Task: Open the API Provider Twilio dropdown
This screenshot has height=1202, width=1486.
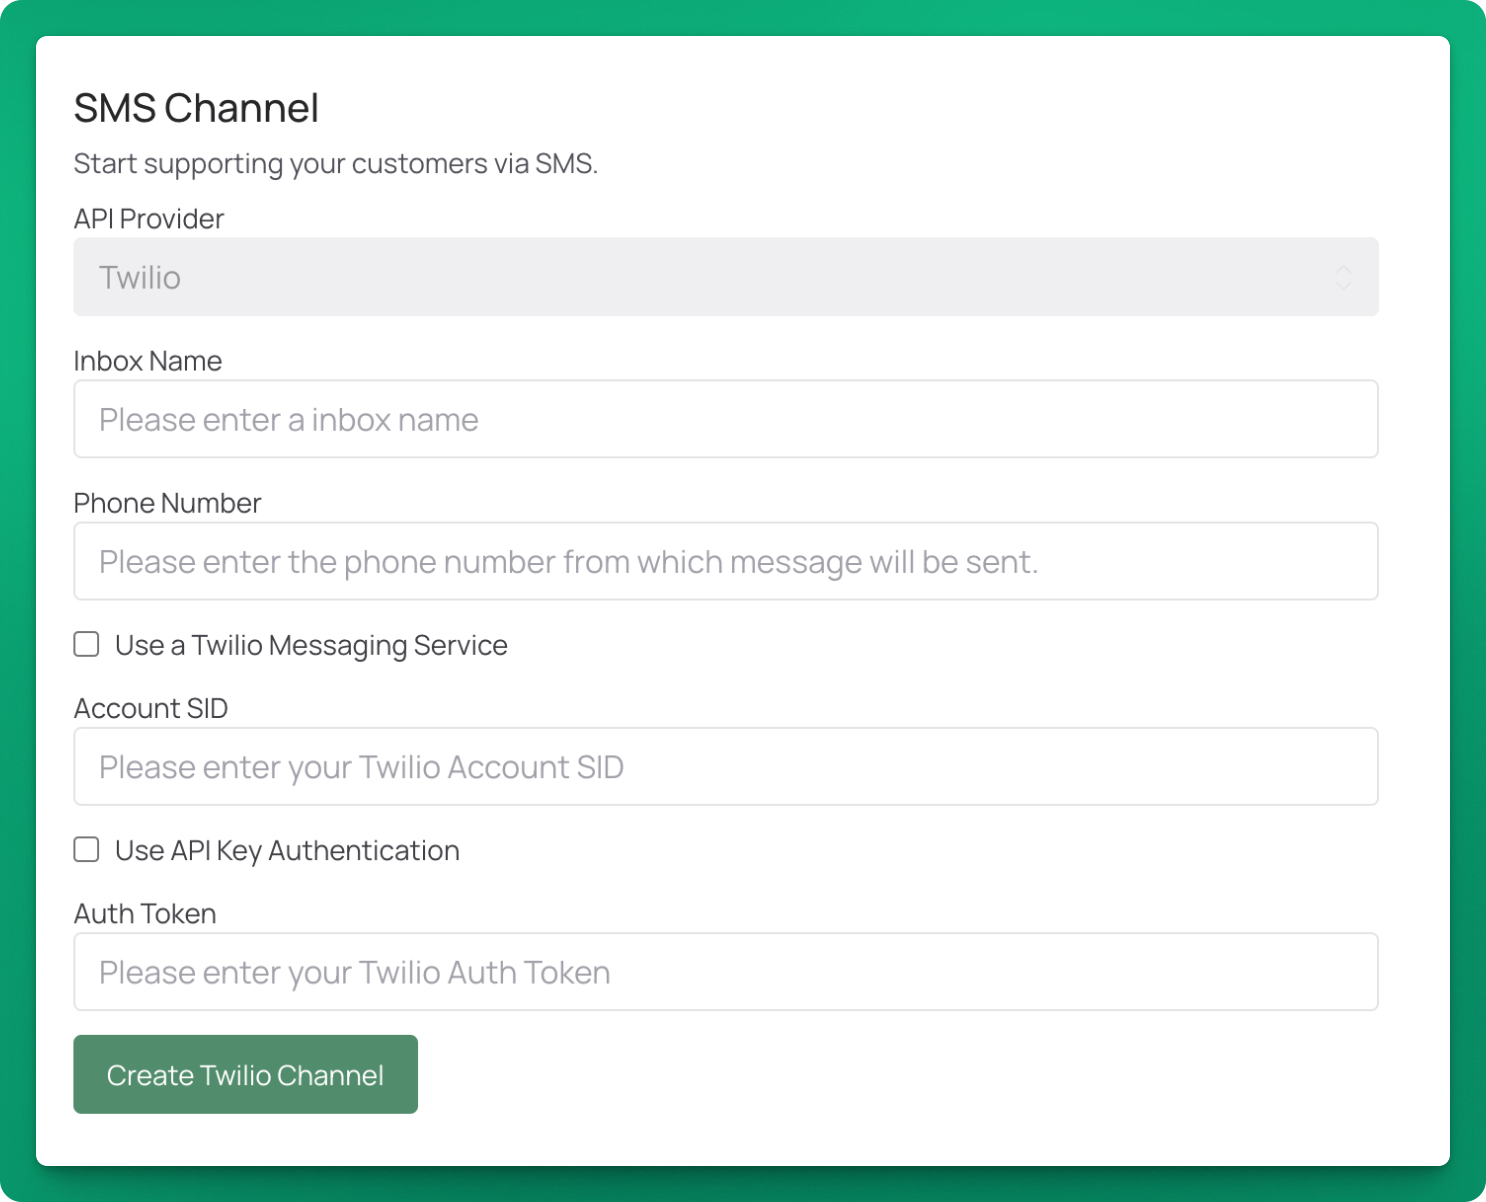Action: pyautogui.click(x=726, y=277)
